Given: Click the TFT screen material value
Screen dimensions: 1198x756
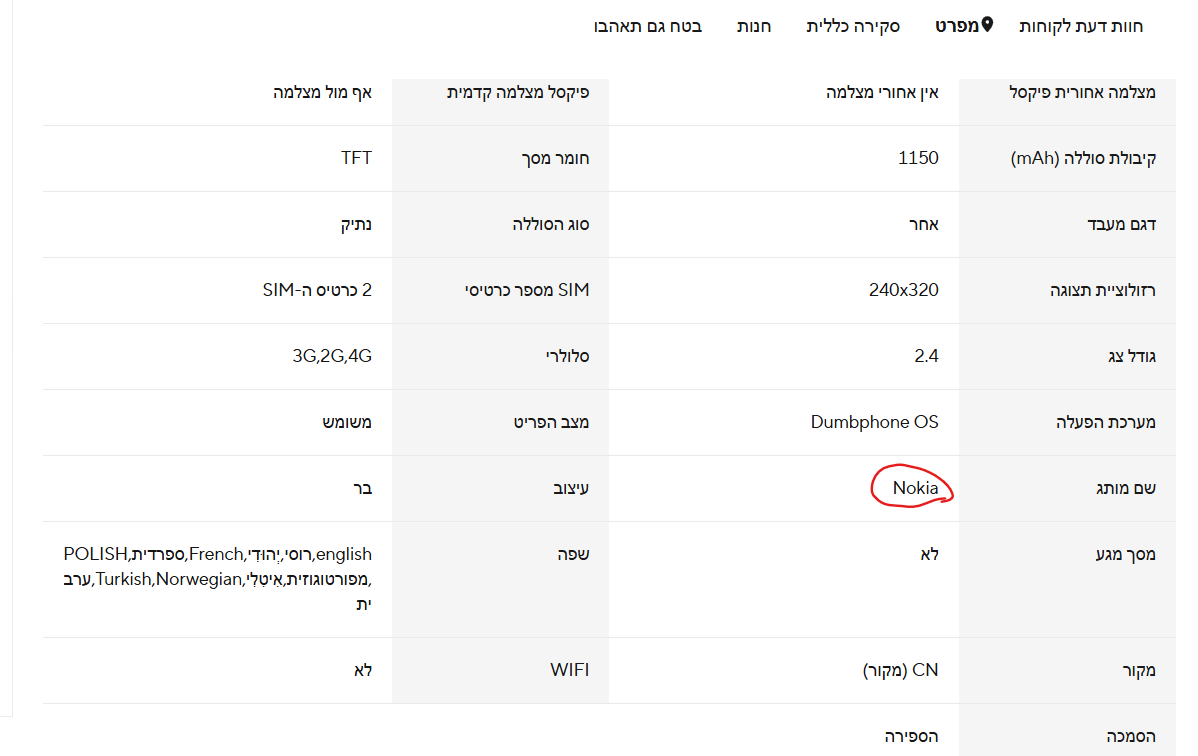Looking at the screenshot, I should point(356,158).
